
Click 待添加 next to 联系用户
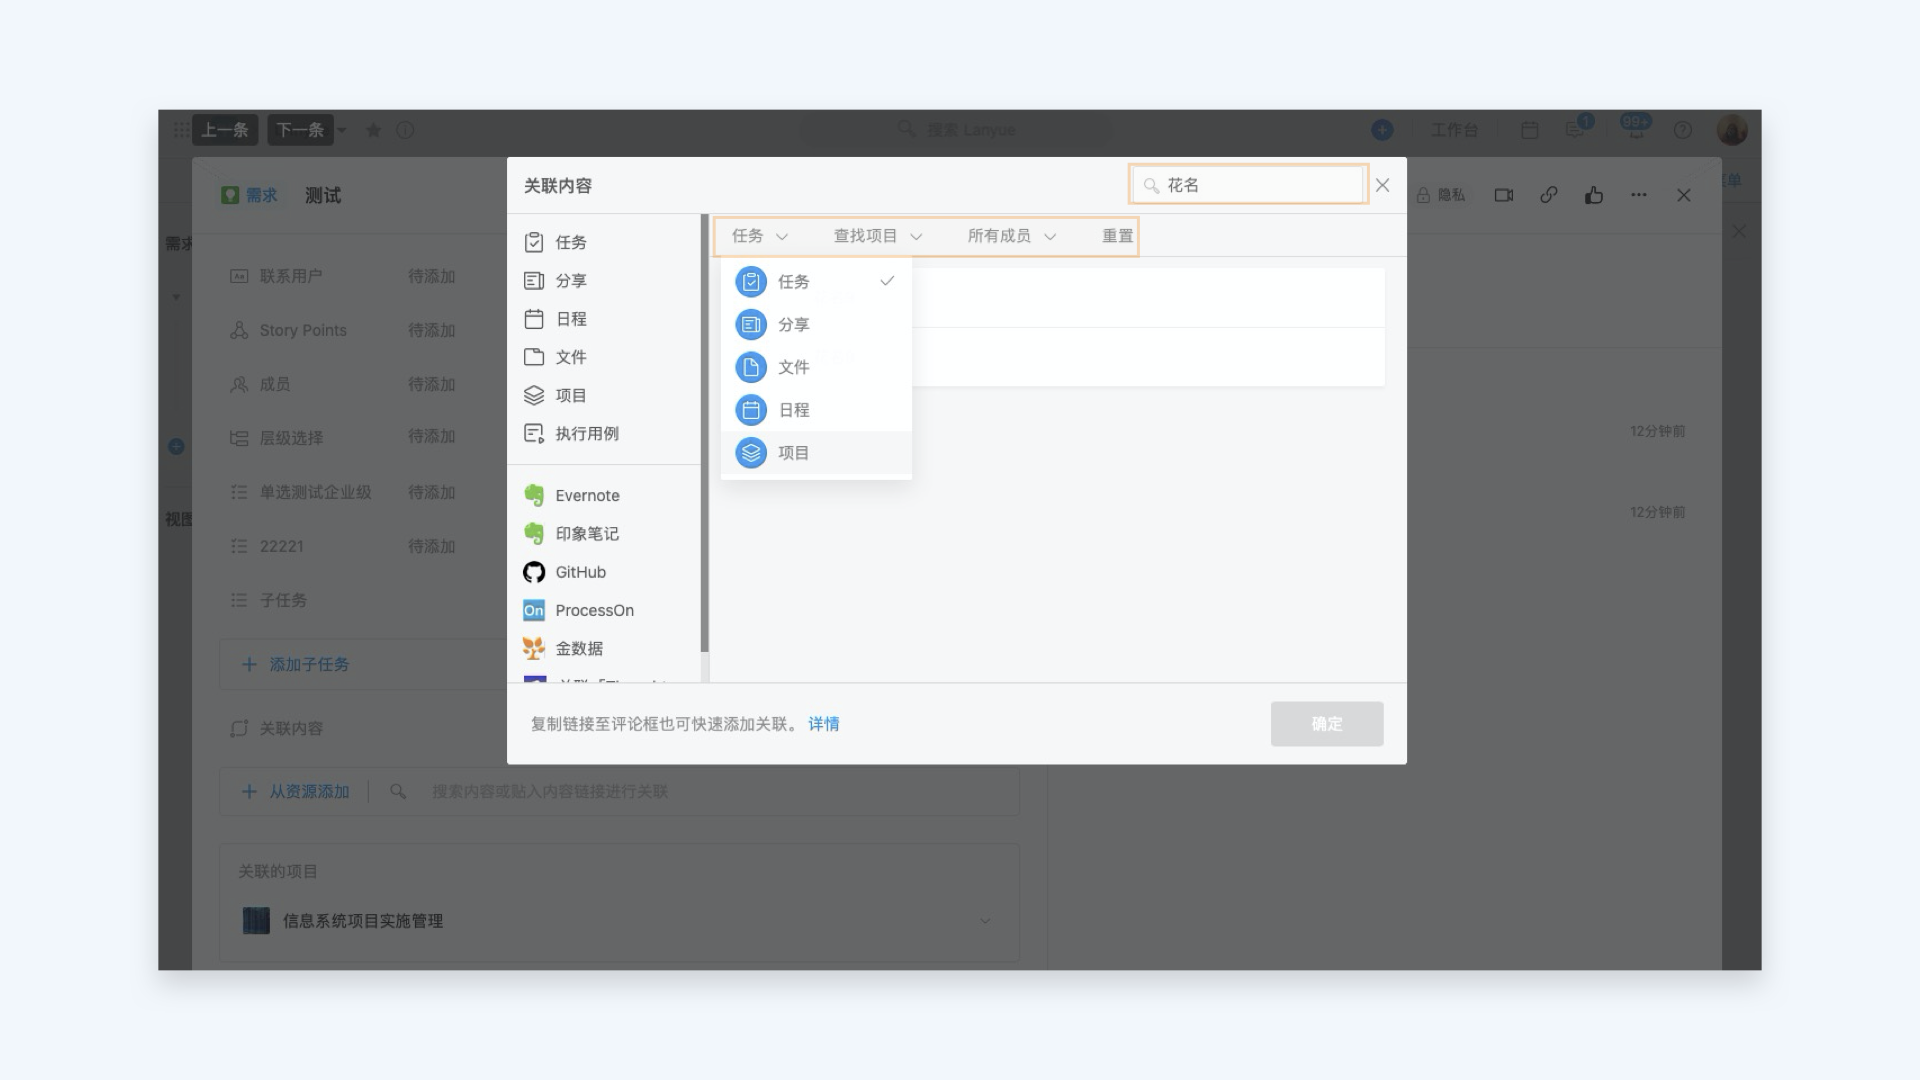431,276
